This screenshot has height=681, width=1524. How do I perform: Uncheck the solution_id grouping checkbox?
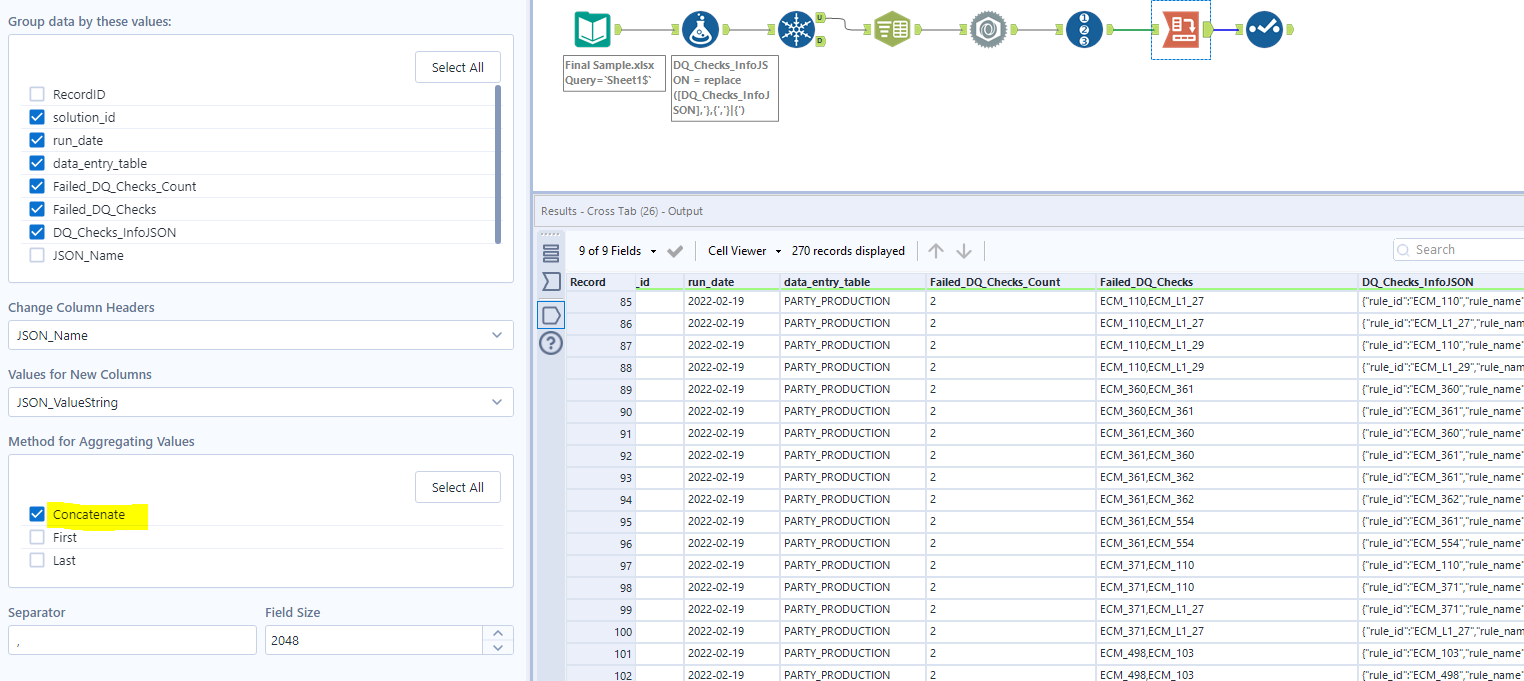[x=37, y=116]
